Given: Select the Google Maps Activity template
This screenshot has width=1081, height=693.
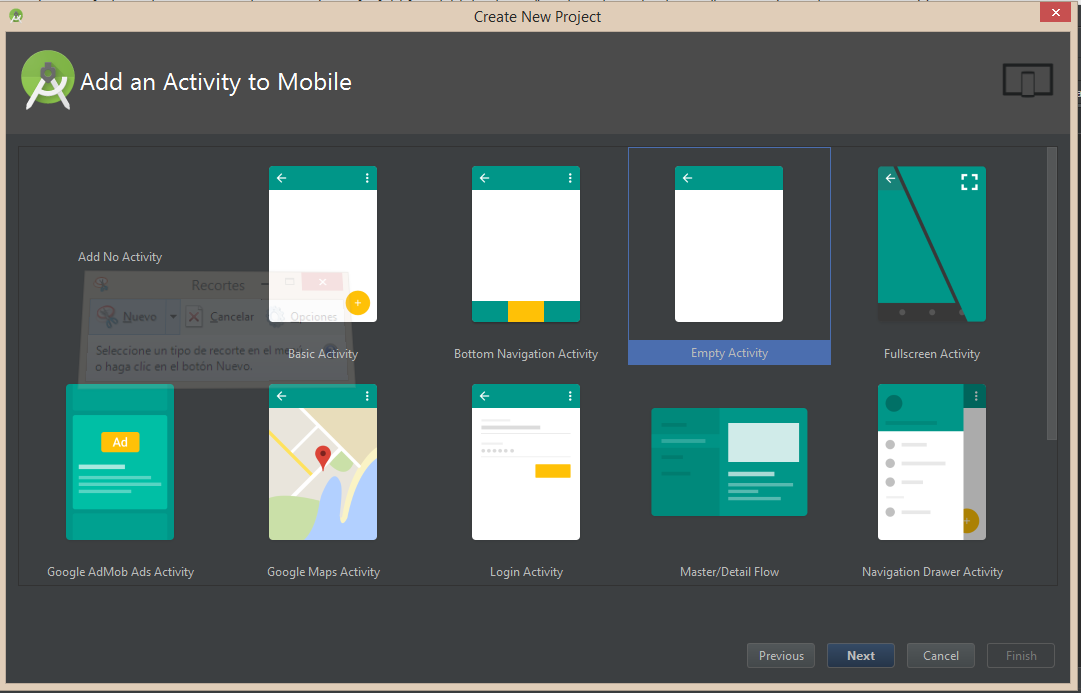Looking at the screenshot, I should (322, 462).
